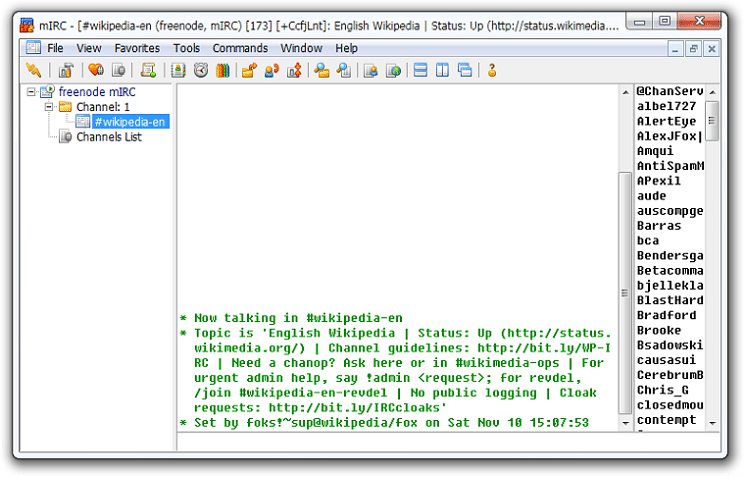Viewport: 745px width, 477px height.
Task: Open Log Files magnifier-page icon
Action: tap(344, 70)
